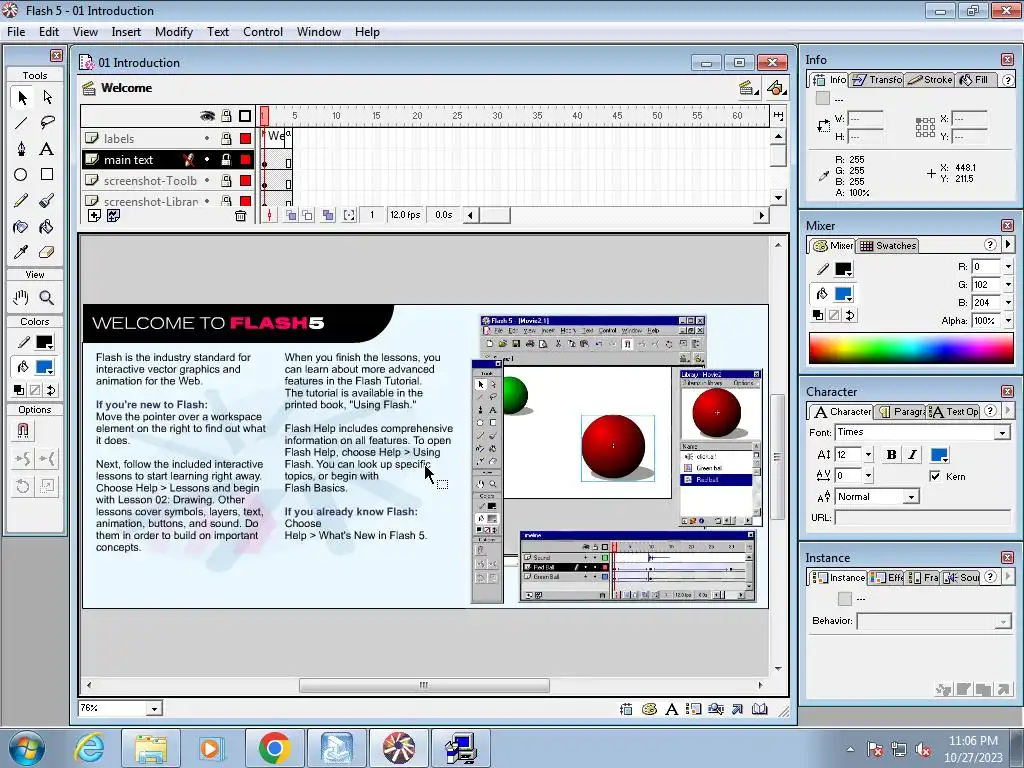Toggle lock on labels layer
Viewport: 1024px width, 768px height.
(226, 138)
